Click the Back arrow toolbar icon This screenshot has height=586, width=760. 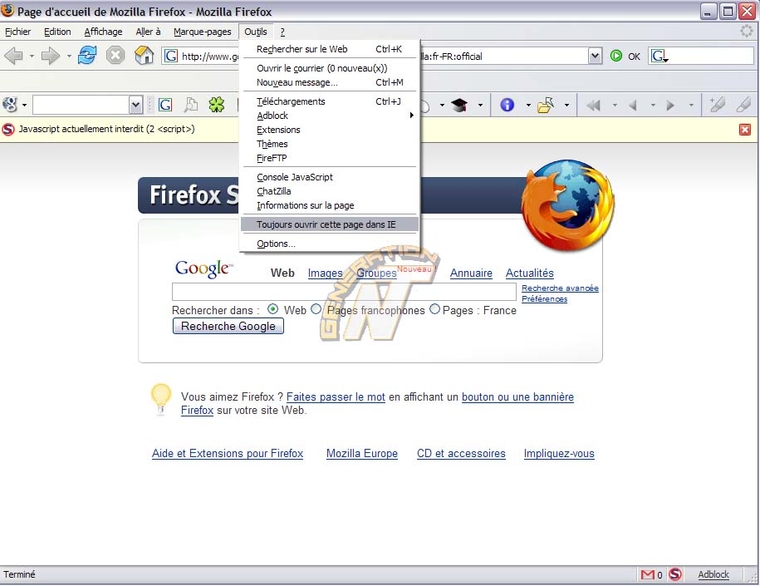[x=14, y=56]
